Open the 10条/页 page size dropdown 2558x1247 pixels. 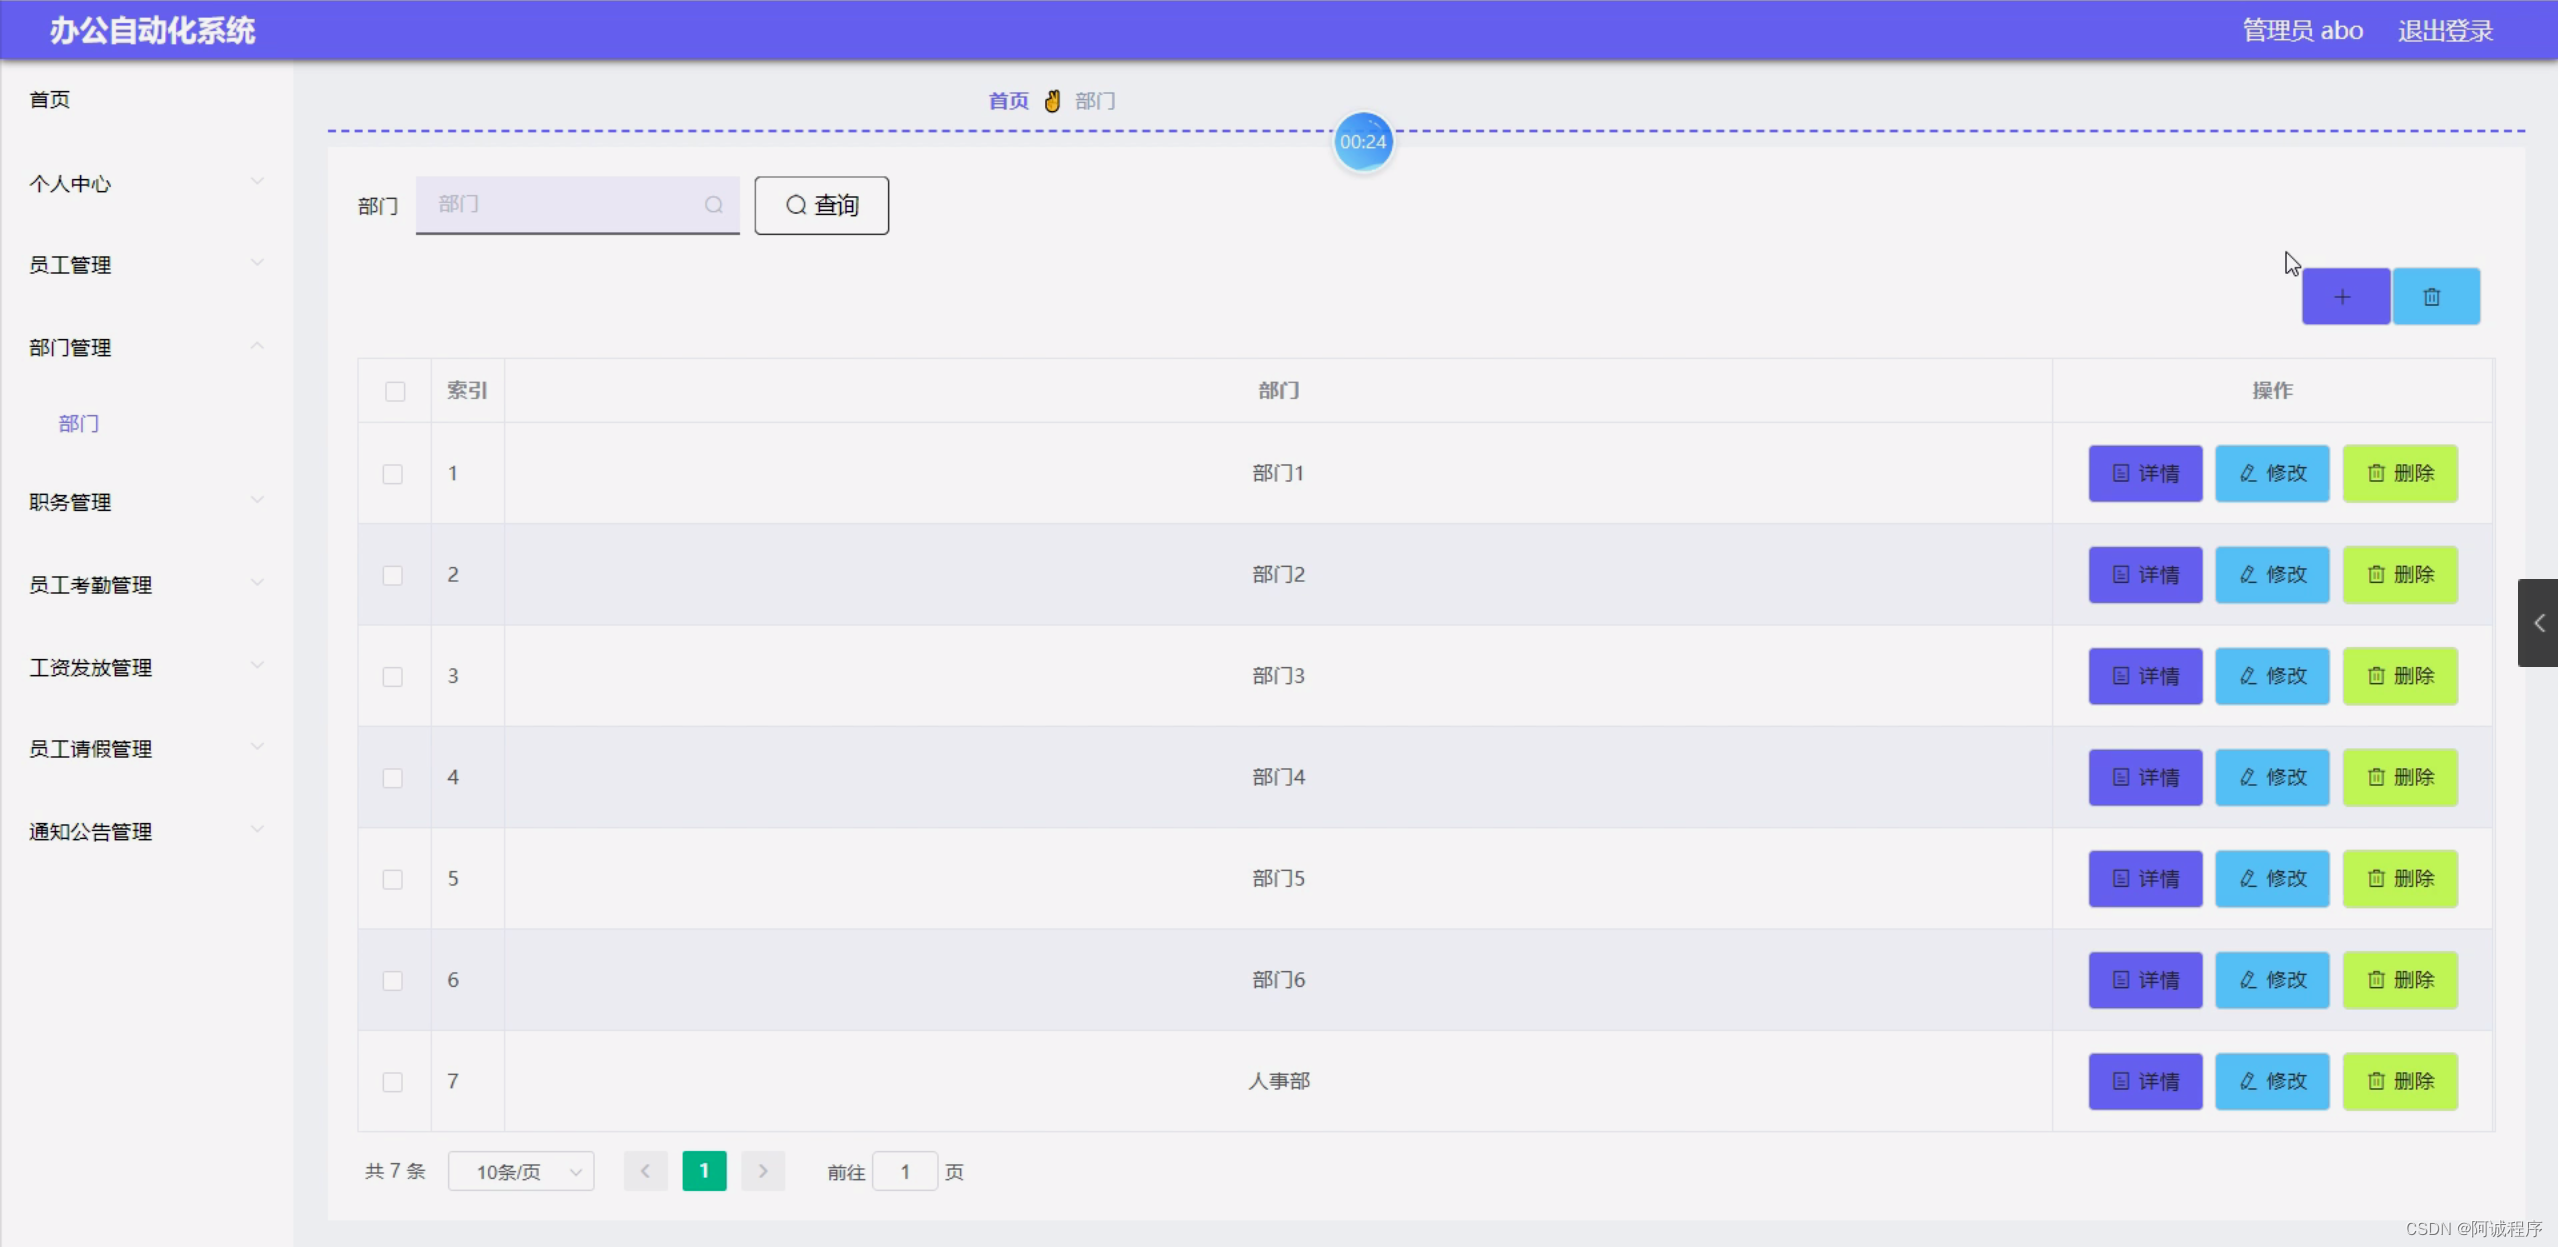[521, 1171]
